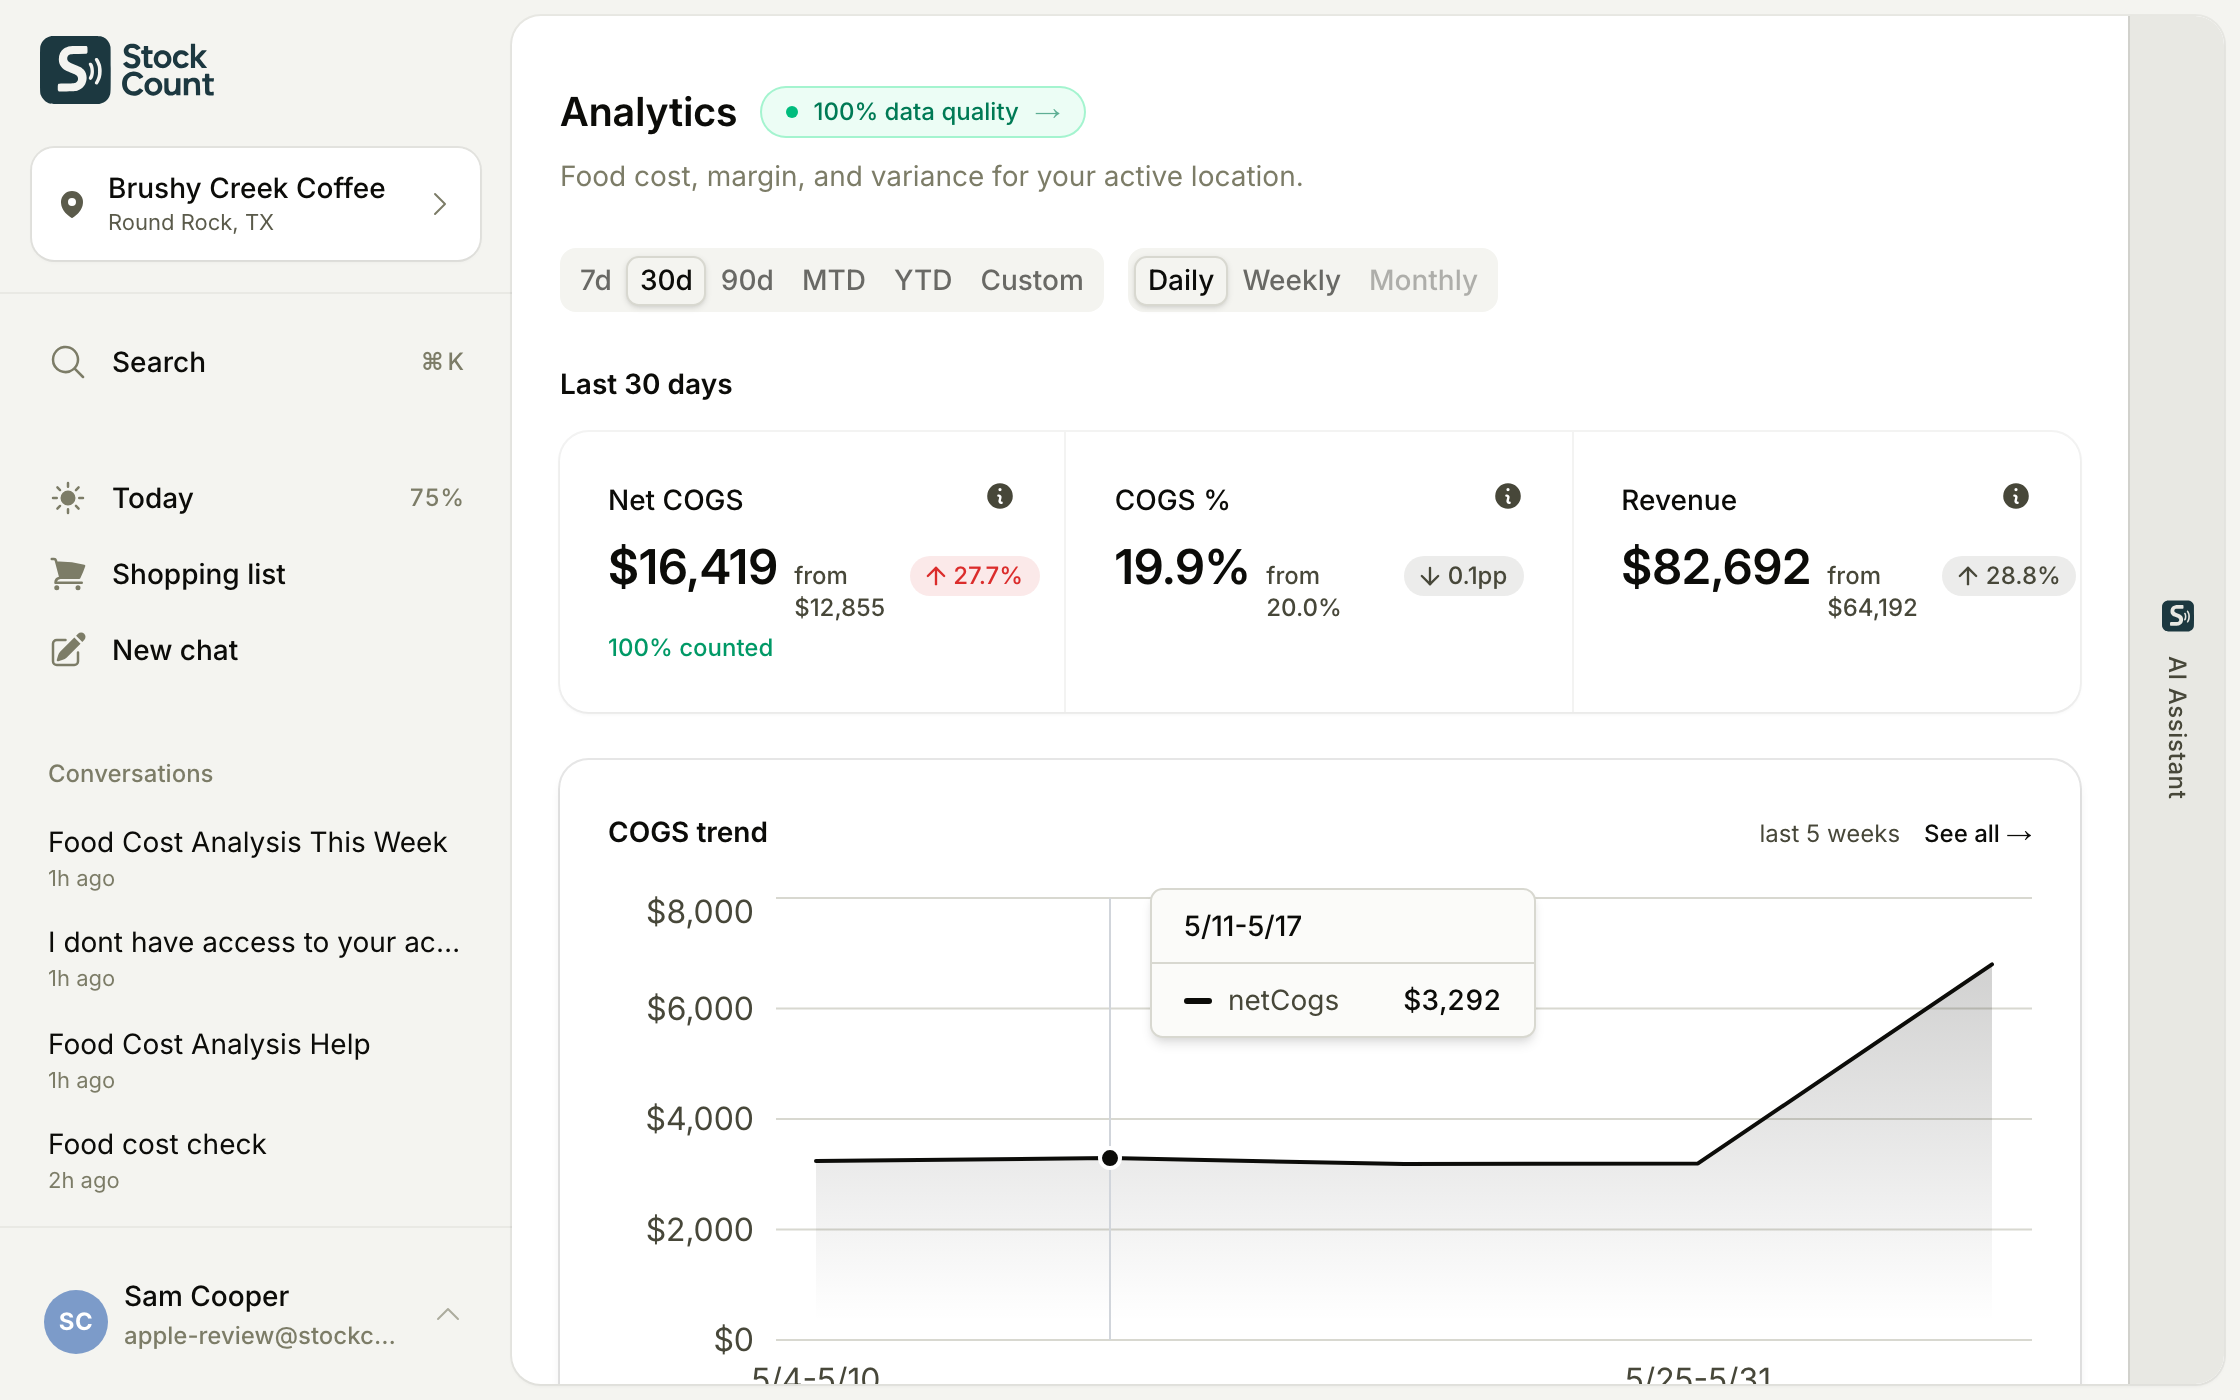This screenshot has height=1400, width=2240.
Task: Open the Today page
Action: point(256,498)
